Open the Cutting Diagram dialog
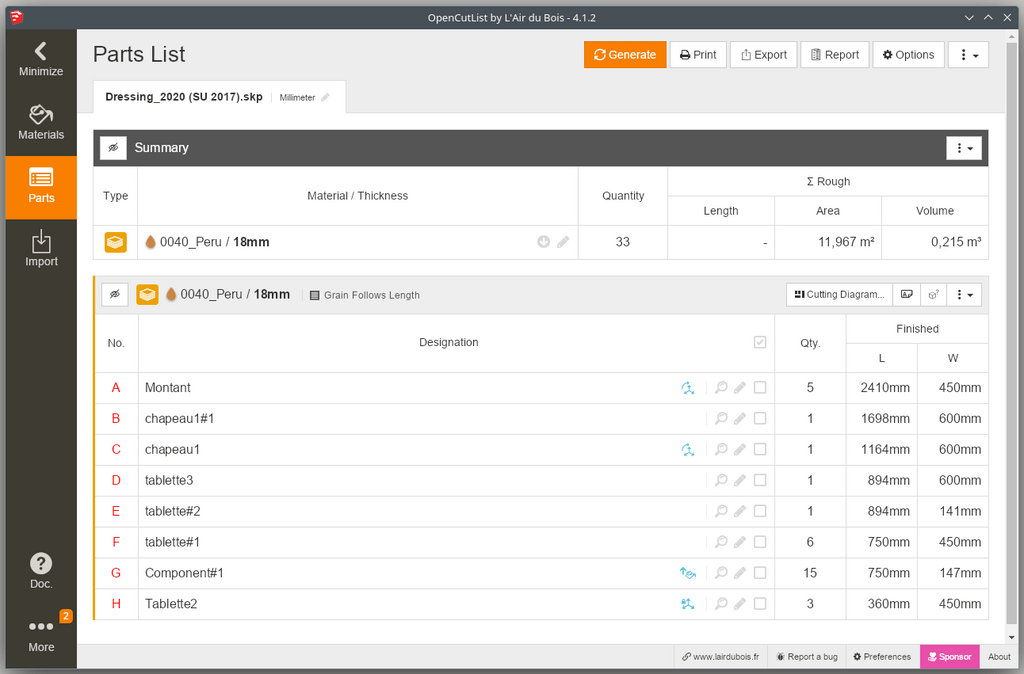Screen dimensions: 1024x674 [x=840, y=295]
